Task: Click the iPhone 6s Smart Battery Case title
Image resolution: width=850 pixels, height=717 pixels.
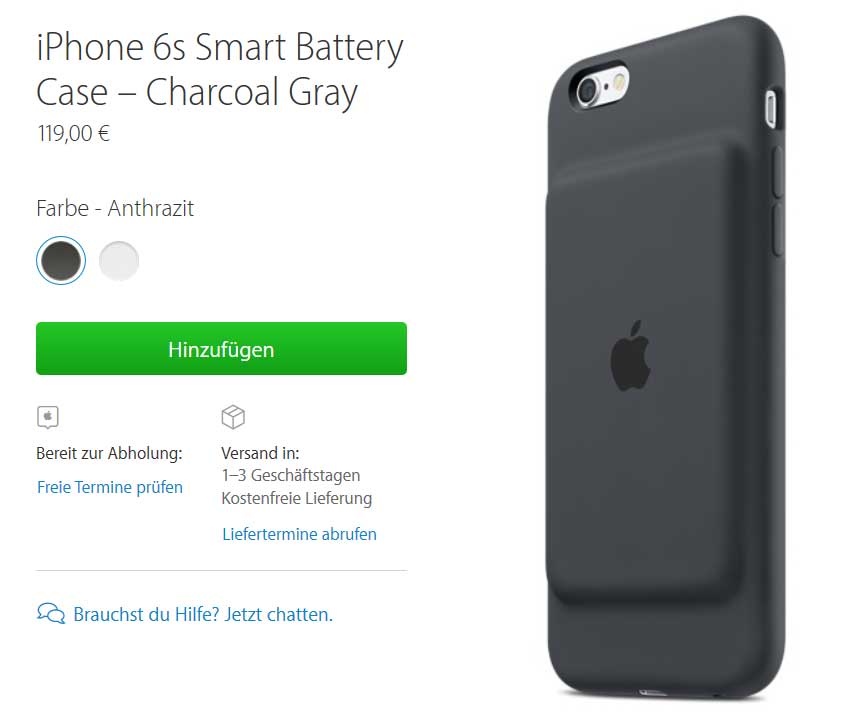Action: click(220, 69)
